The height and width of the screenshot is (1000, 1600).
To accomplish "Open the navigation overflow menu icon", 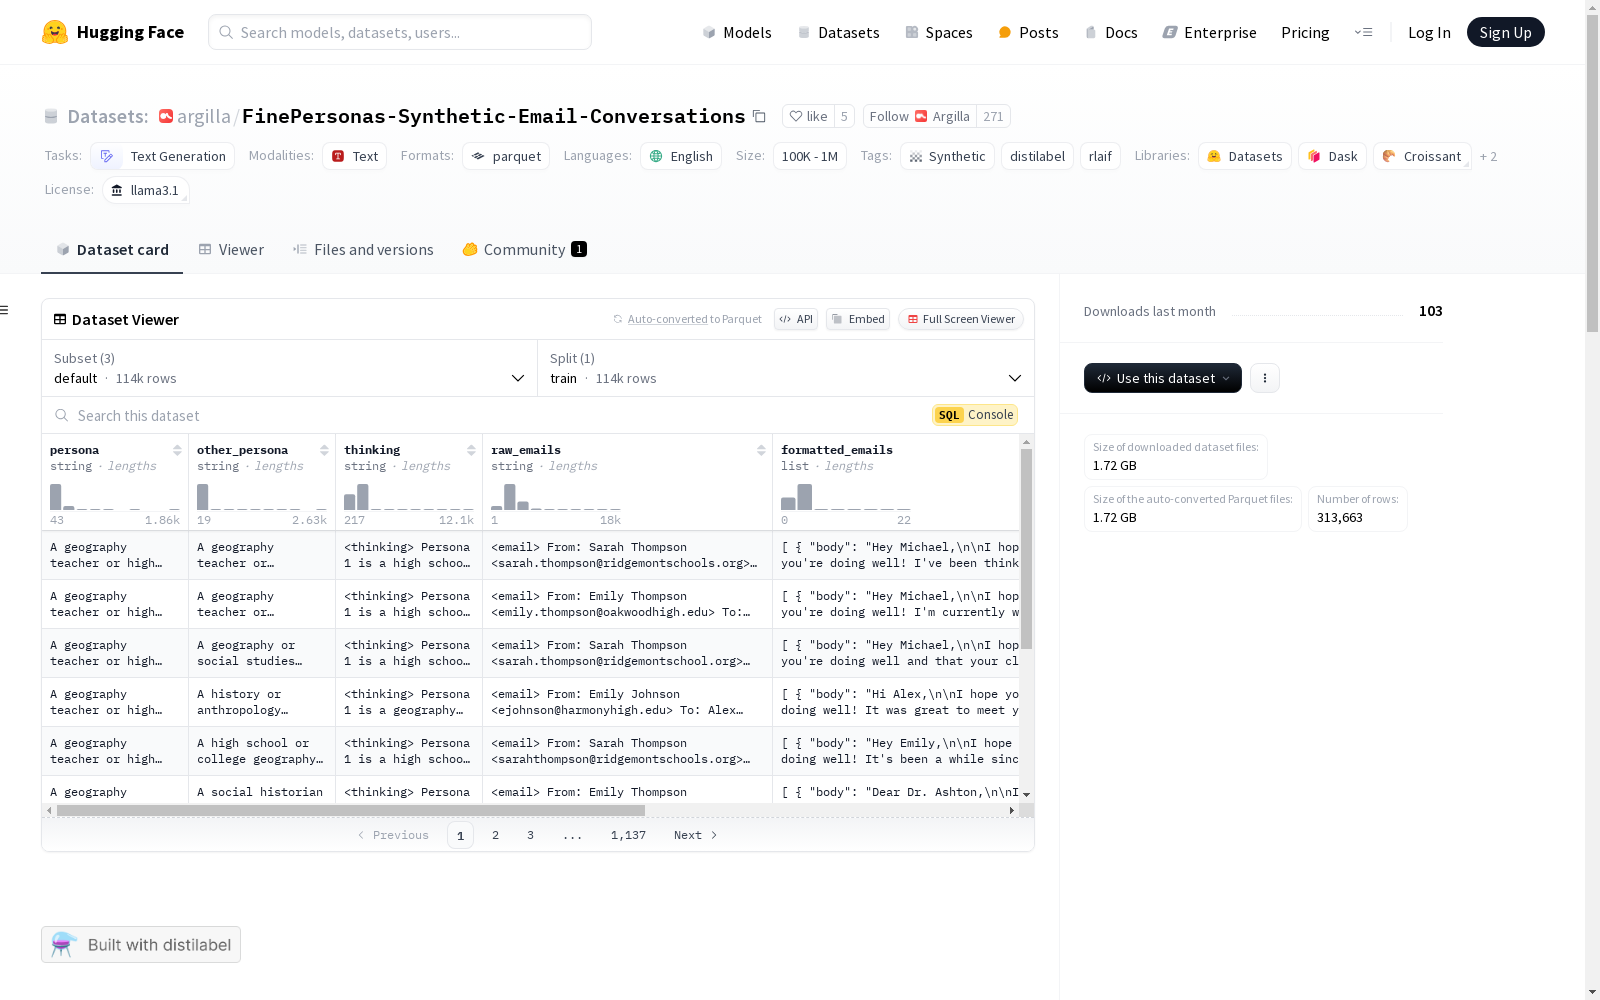I will [x=1363, y=32].
